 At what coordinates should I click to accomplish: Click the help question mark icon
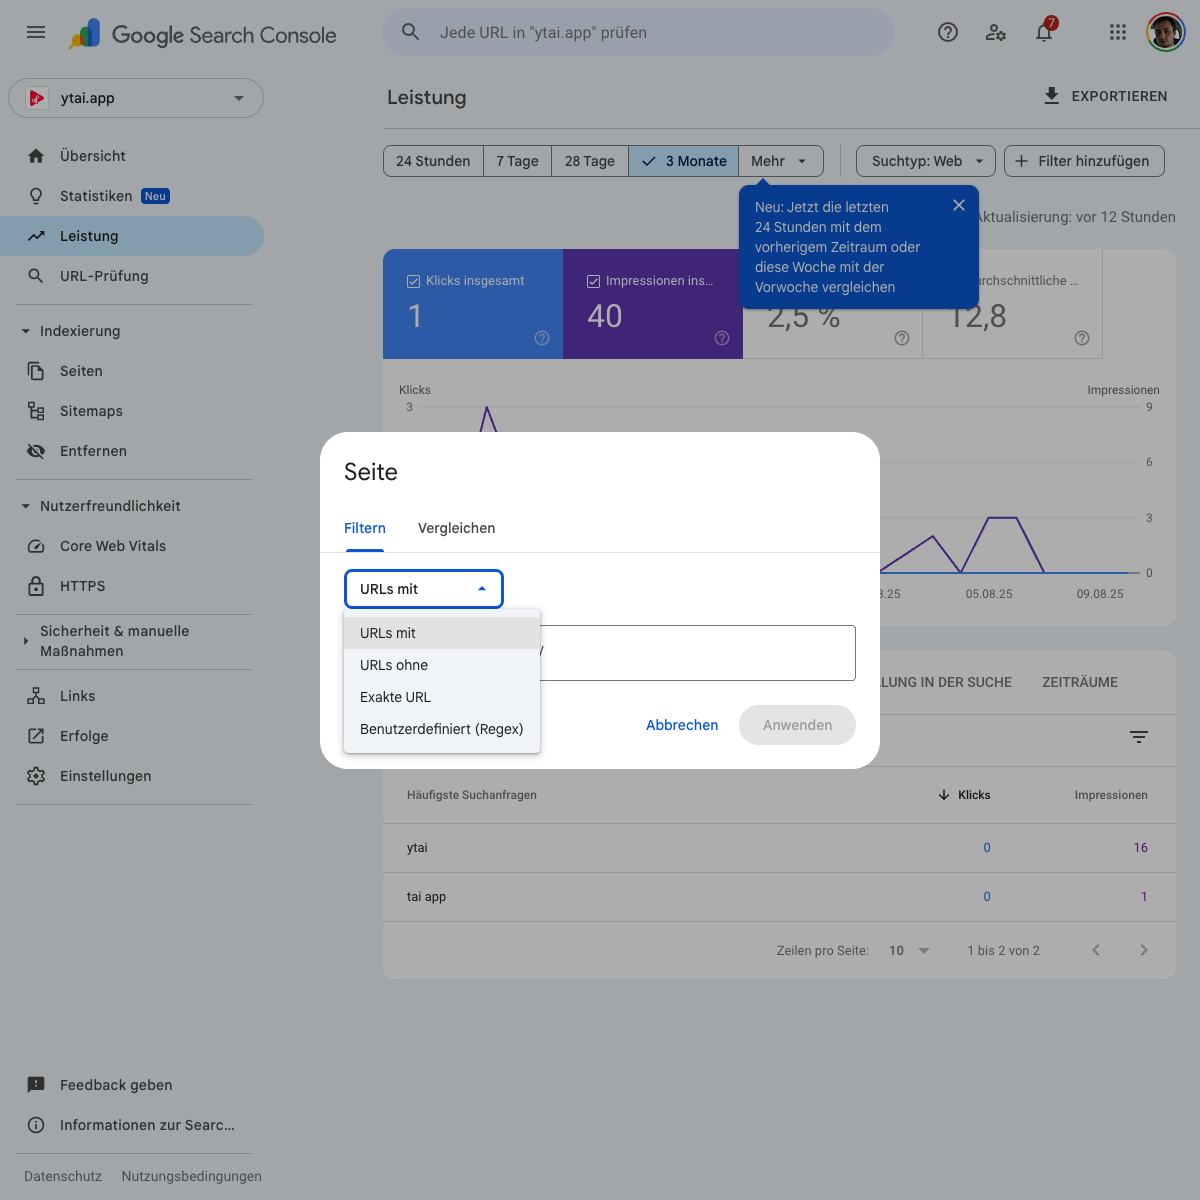click(x=948, y=32)
